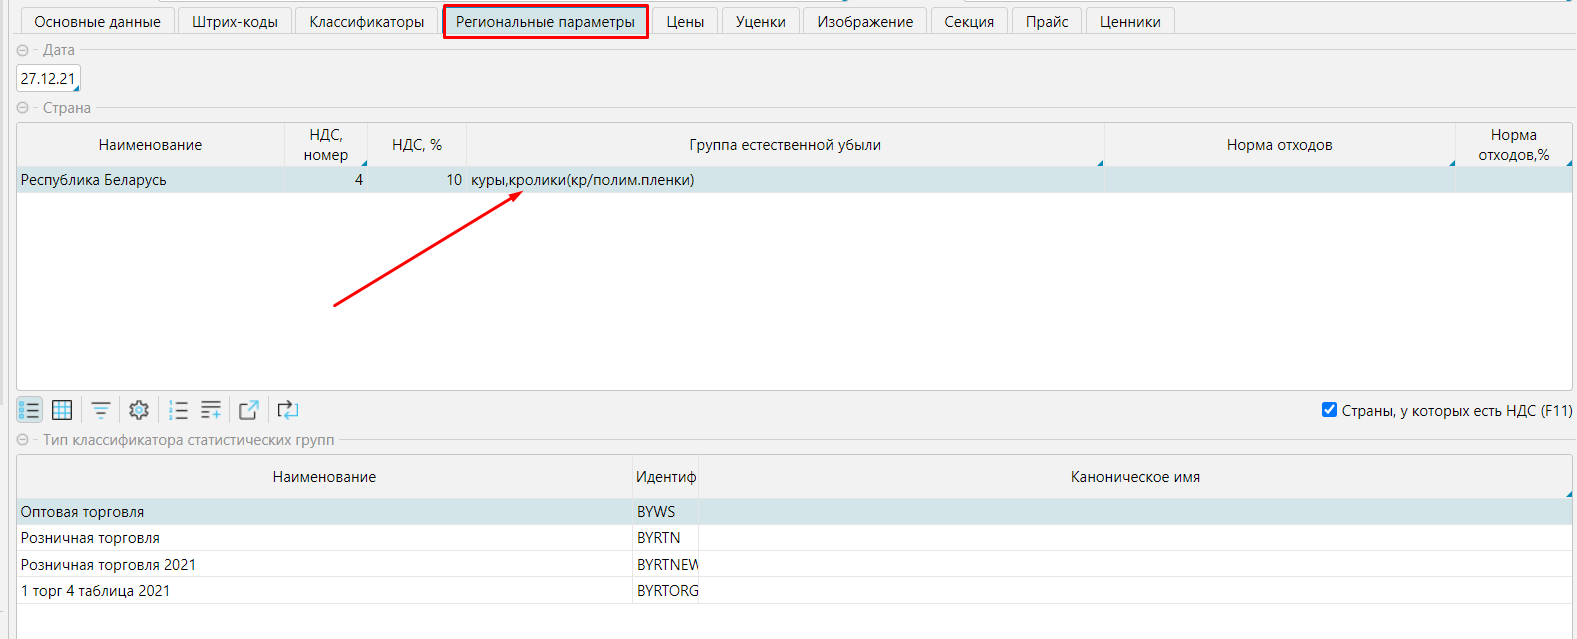Open the 'Штрих-коды' tab
The width and height of the screenshot is (1577, 639).
pyautogui.click(x=235, y=22)
